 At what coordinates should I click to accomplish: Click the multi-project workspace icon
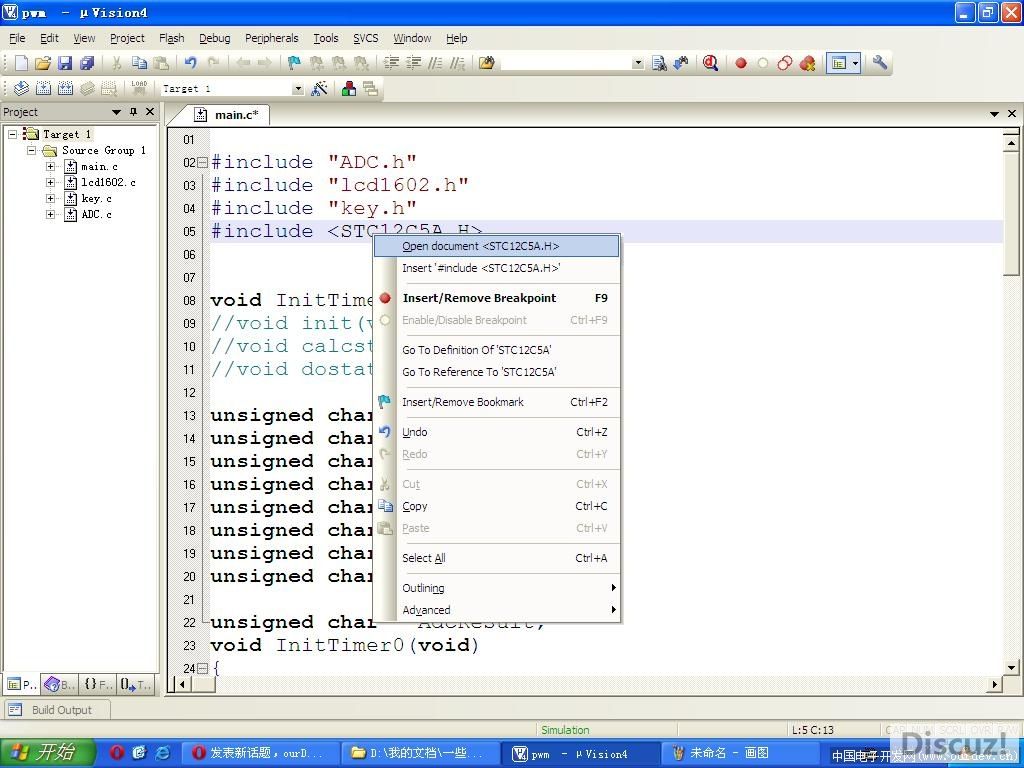coord(370,88)
